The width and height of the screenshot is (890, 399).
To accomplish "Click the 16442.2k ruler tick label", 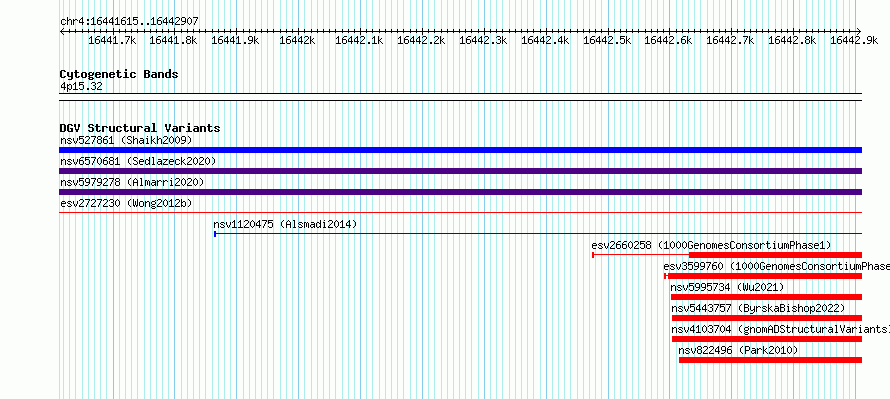I will coord(421,40).
